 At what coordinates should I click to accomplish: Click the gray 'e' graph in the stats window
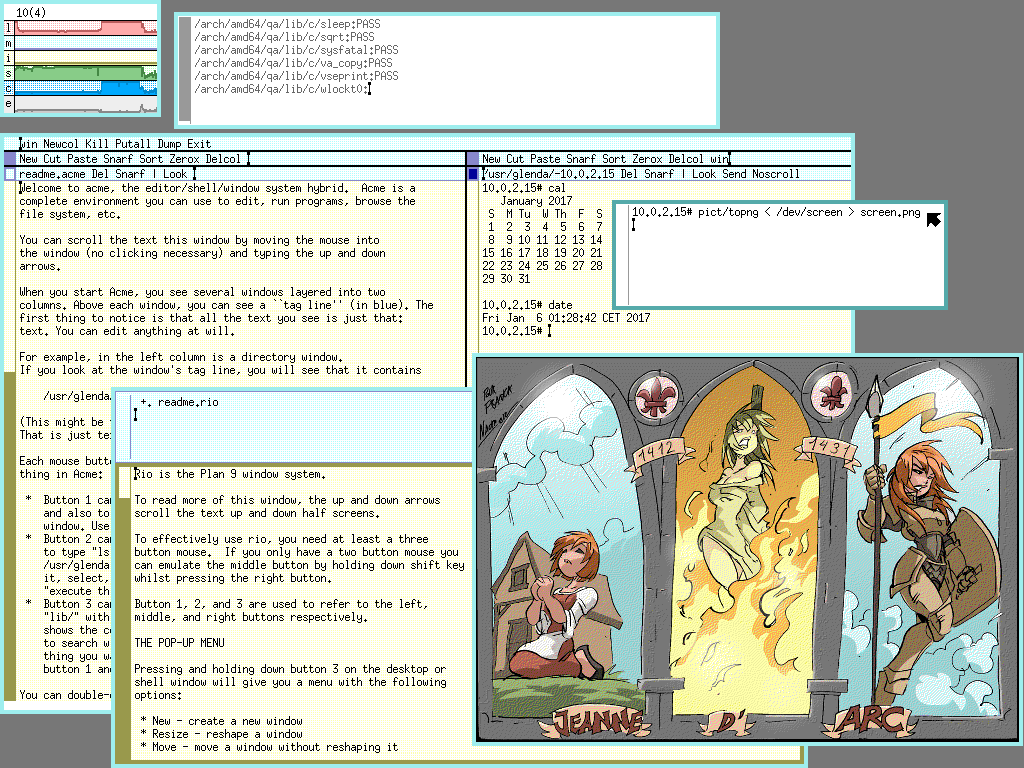[x=86, y=104]
